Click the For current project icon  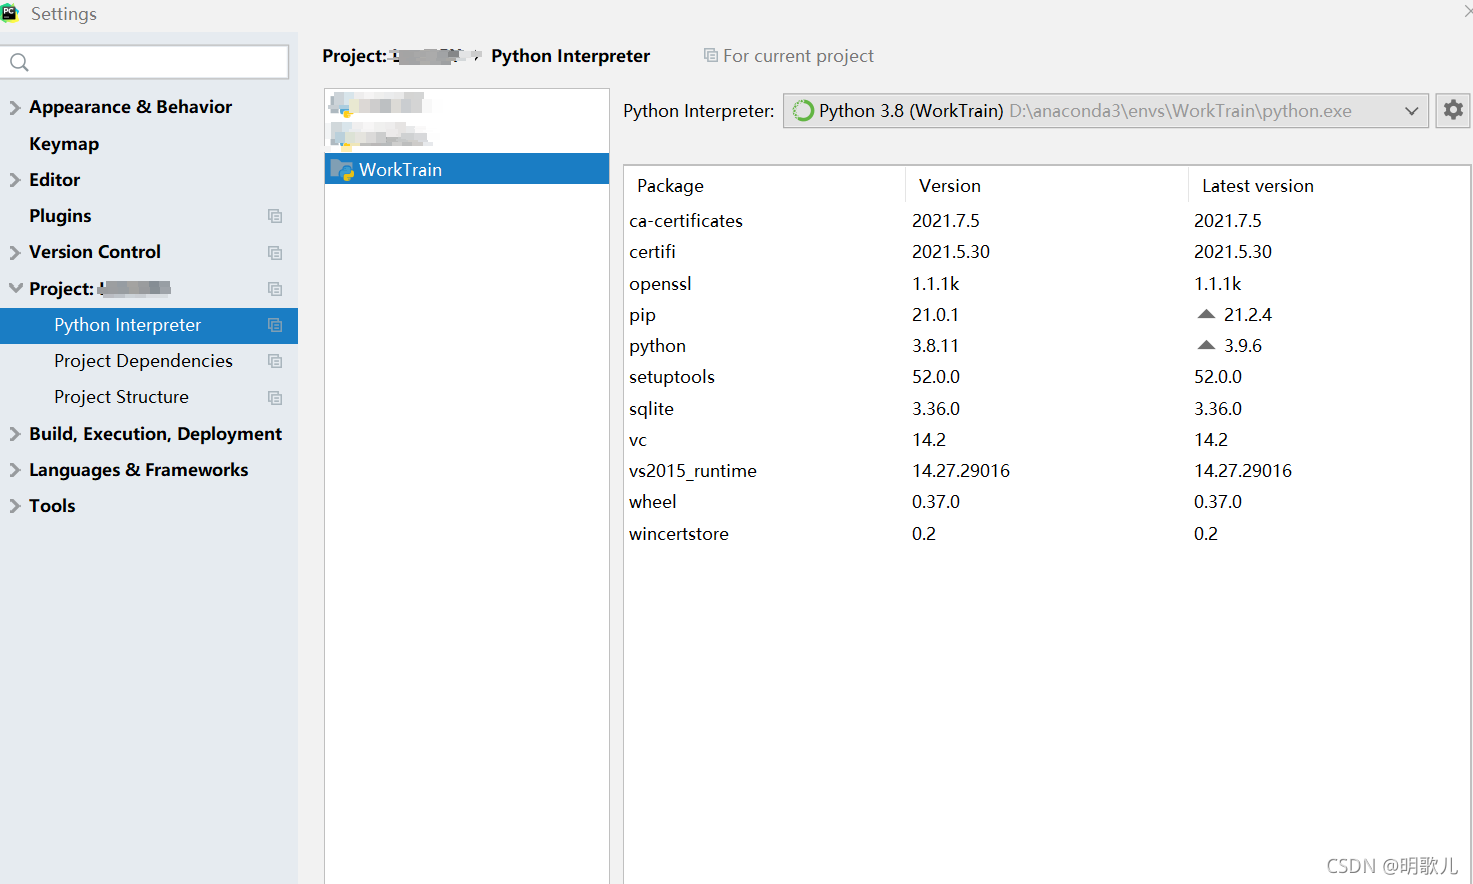tap(710, 56)
